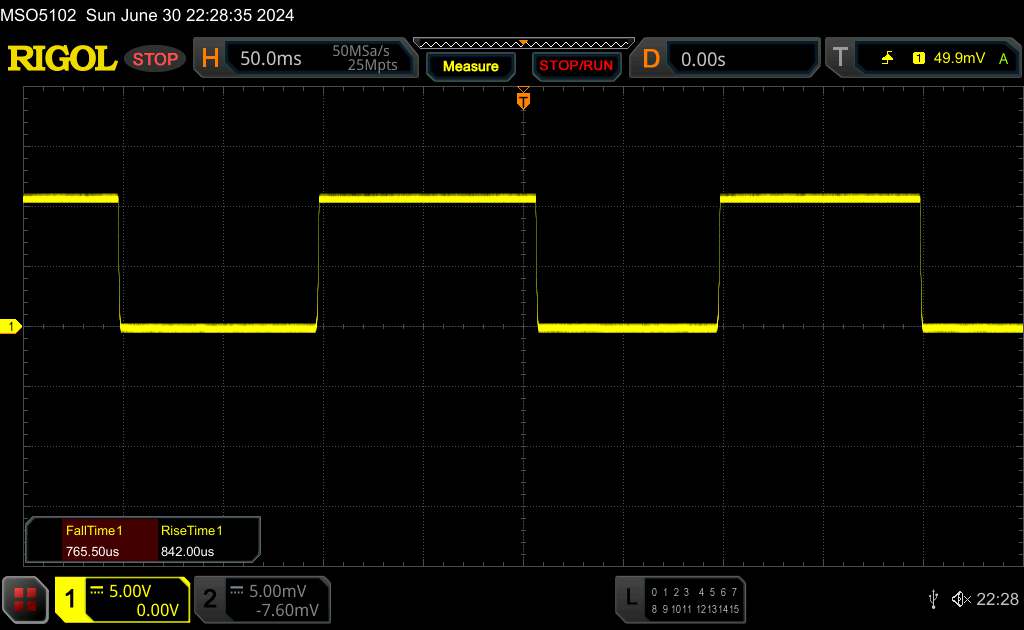Open the L logic analyzer icon
This screenshot has width=1024, height=630.
pos(630,598)
